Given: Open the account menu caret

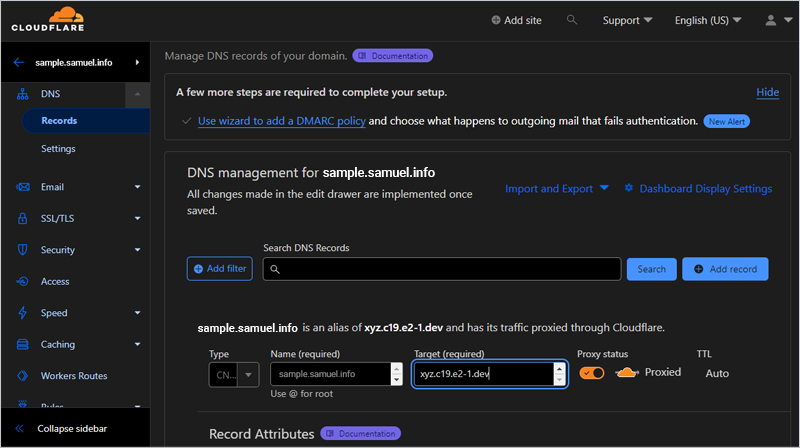Looking at the screenshot, I should click(788, 20).
